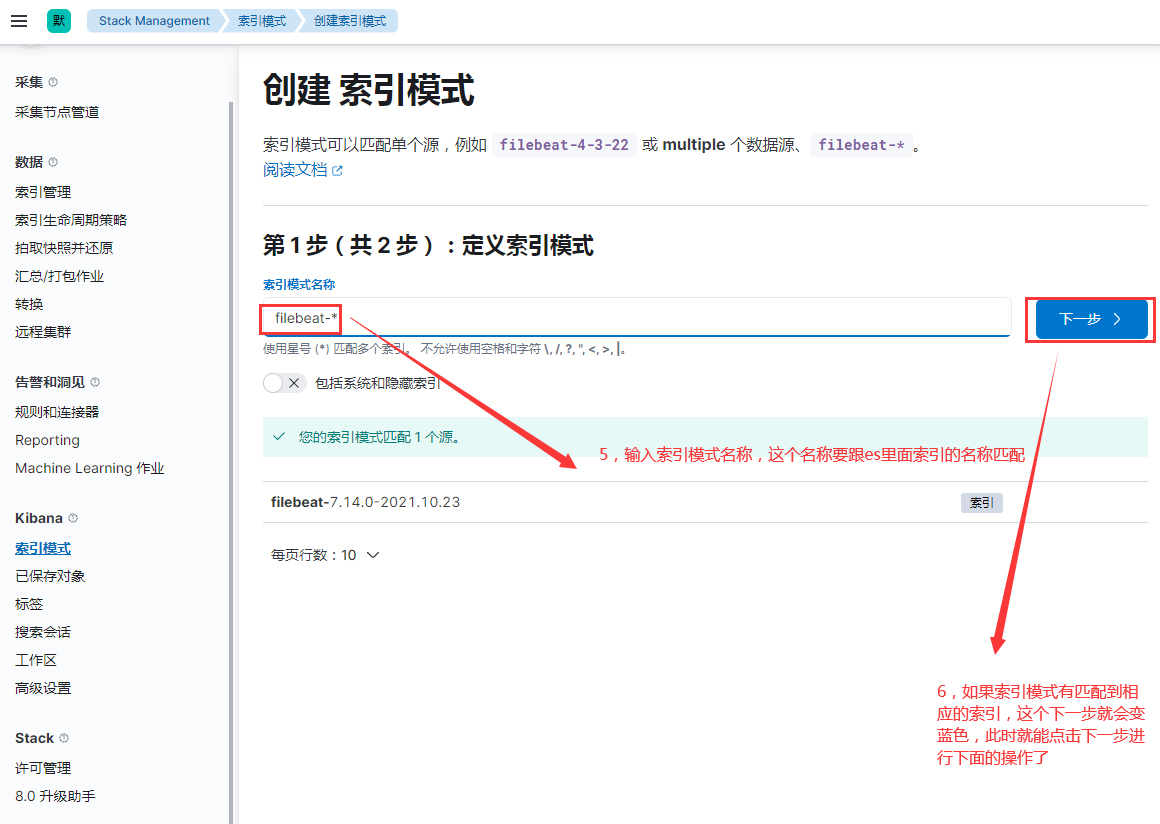This screenshot has width=1160, height=824.
Task: Click the info icon next to Stack
Action: pos(64,738)
